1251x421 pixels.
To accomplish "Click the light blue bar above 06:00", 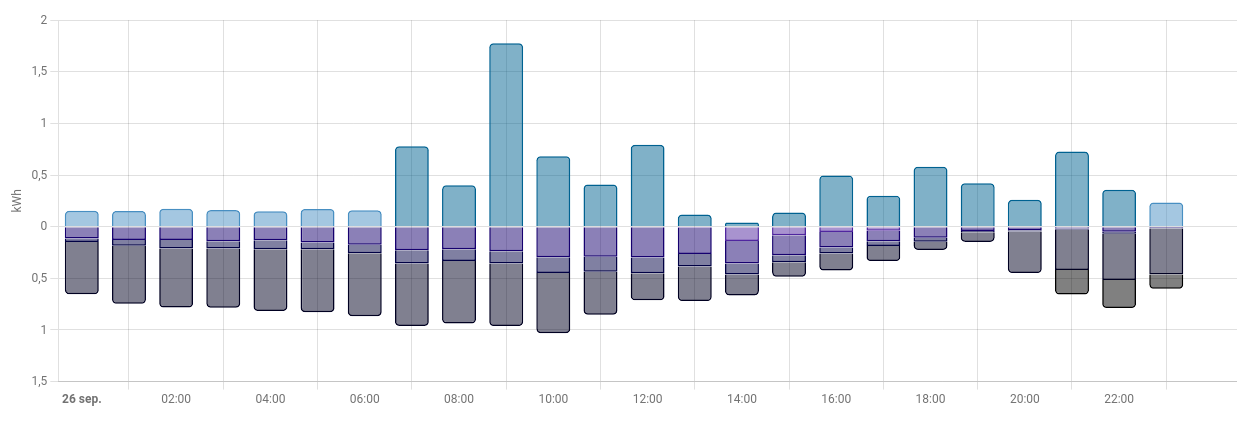I will 364,218.
